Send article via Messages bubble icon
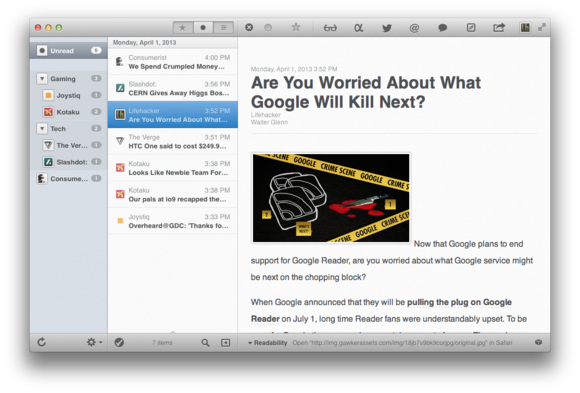Image resolution: width=580 pixels, height=393 pixels. (442, 28)
